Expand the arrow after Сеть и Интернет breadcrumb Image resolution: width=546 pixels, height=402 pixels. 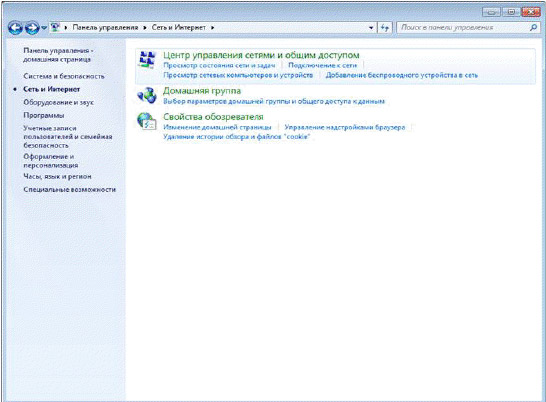pos(212,28)
